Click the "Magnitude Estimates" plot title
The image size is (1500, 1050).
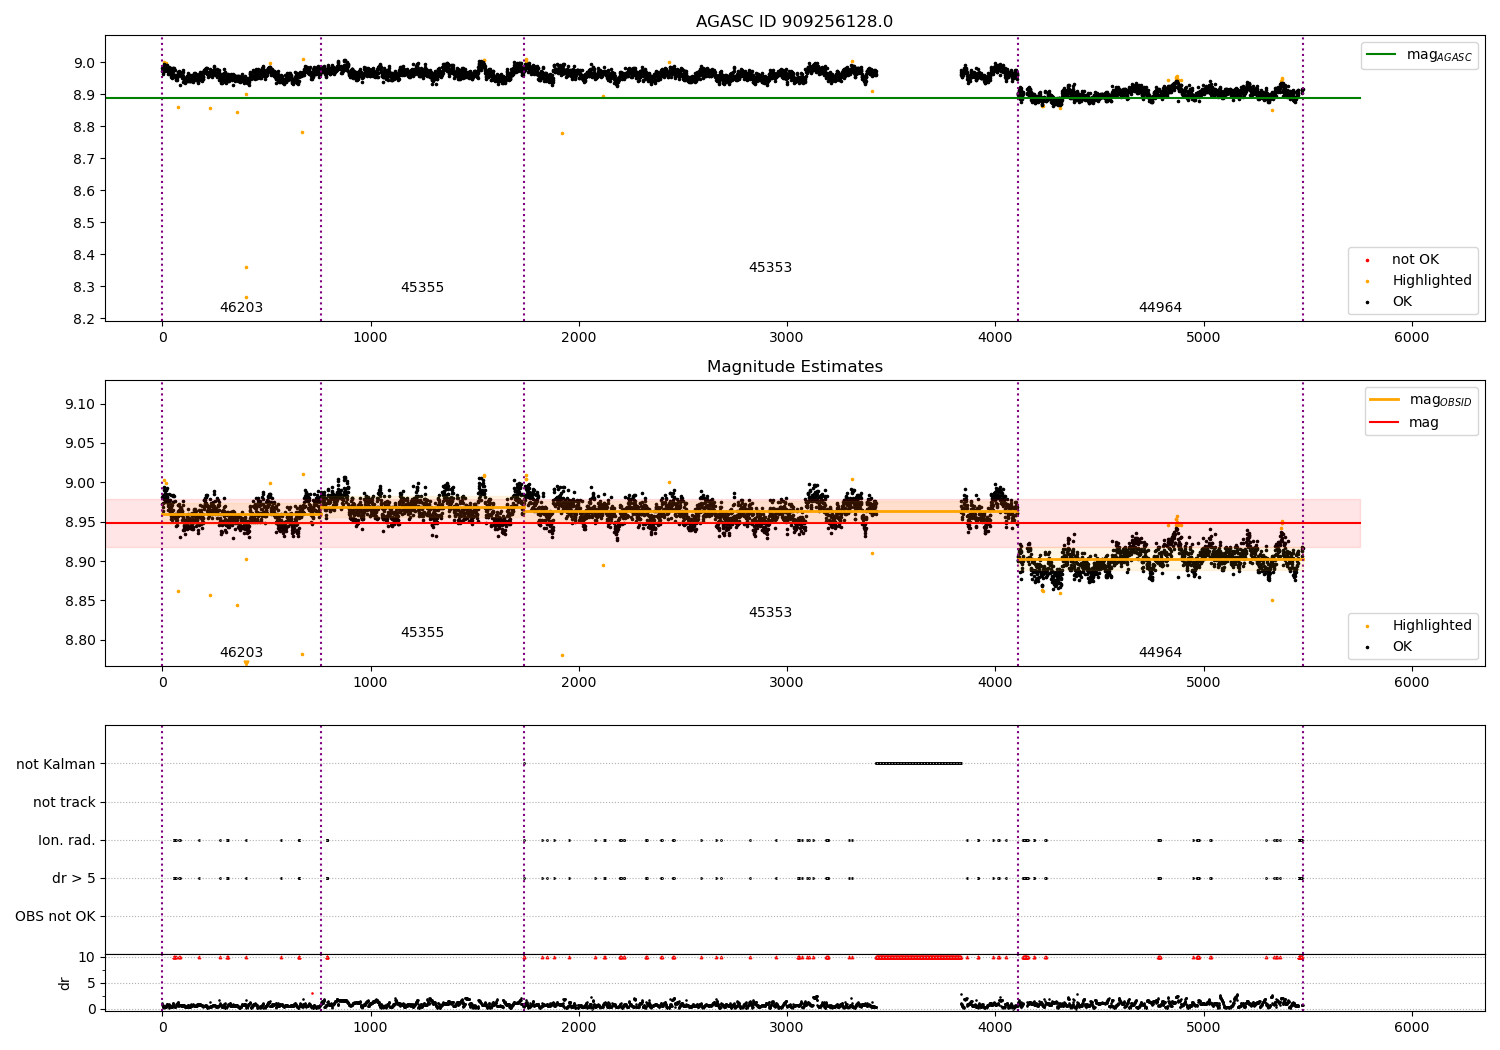(794, 367)
